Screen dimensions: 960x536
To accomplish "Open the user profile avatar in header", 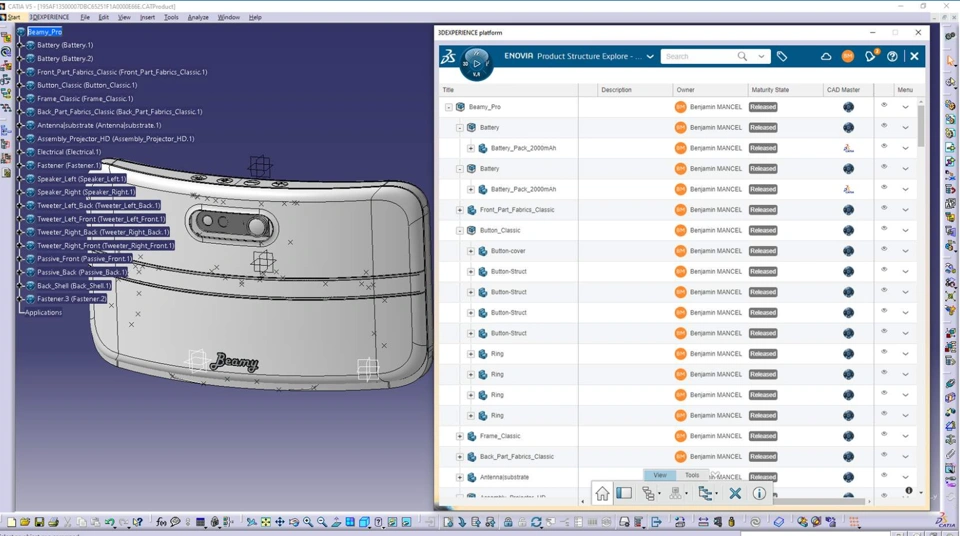I will 848,56.
